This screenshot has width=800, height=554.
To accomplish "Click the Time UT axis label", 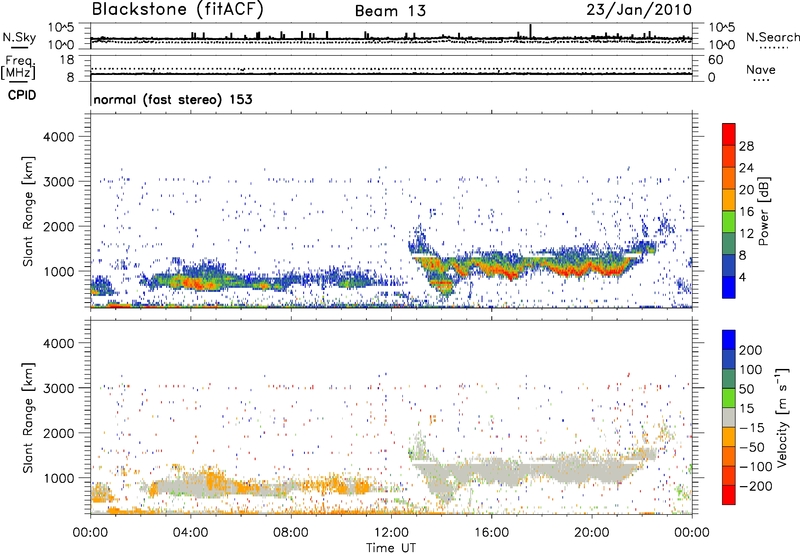I will coord(391,548).
